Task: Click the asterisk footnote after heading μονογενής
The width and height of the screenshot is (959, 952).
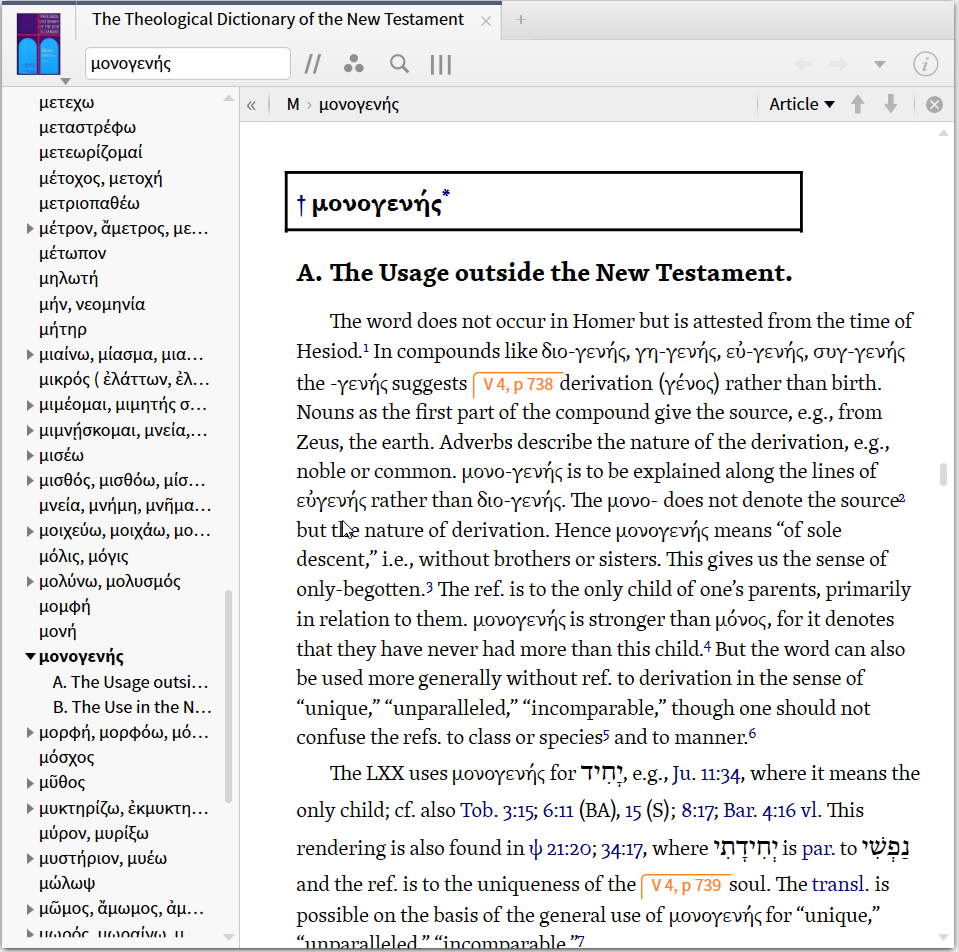Action: click(446, 193)
